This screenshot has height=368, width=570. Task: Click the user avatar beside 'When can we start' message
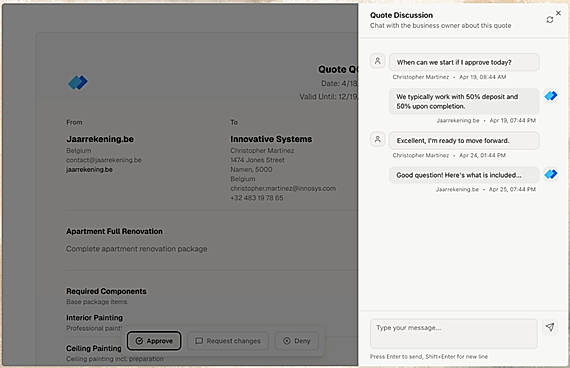[x=378, y=61]
